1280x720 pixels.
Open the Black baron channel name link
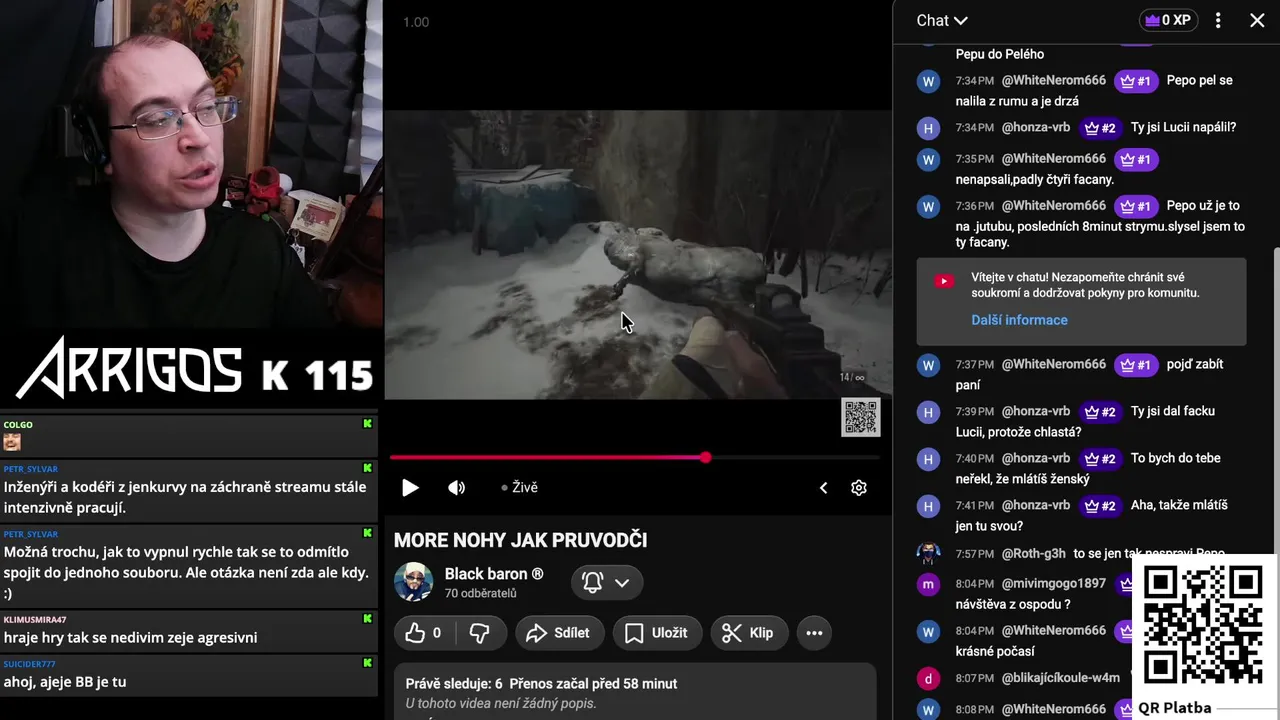(x=494, y=574)
